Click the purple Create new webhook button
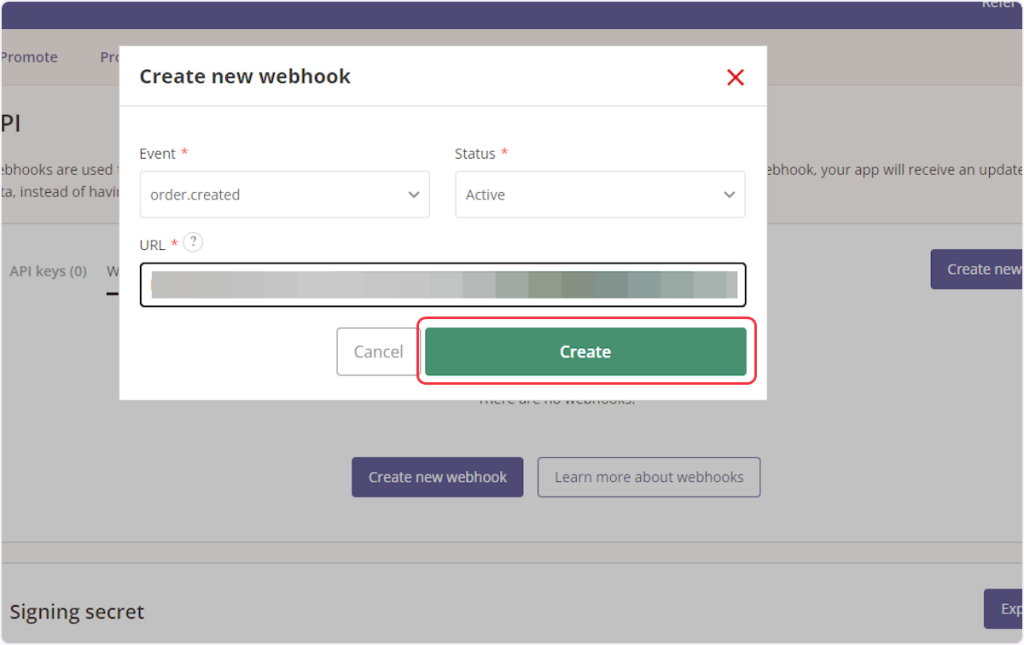Viewport: 1024px width, 645px height. point(437,477)
